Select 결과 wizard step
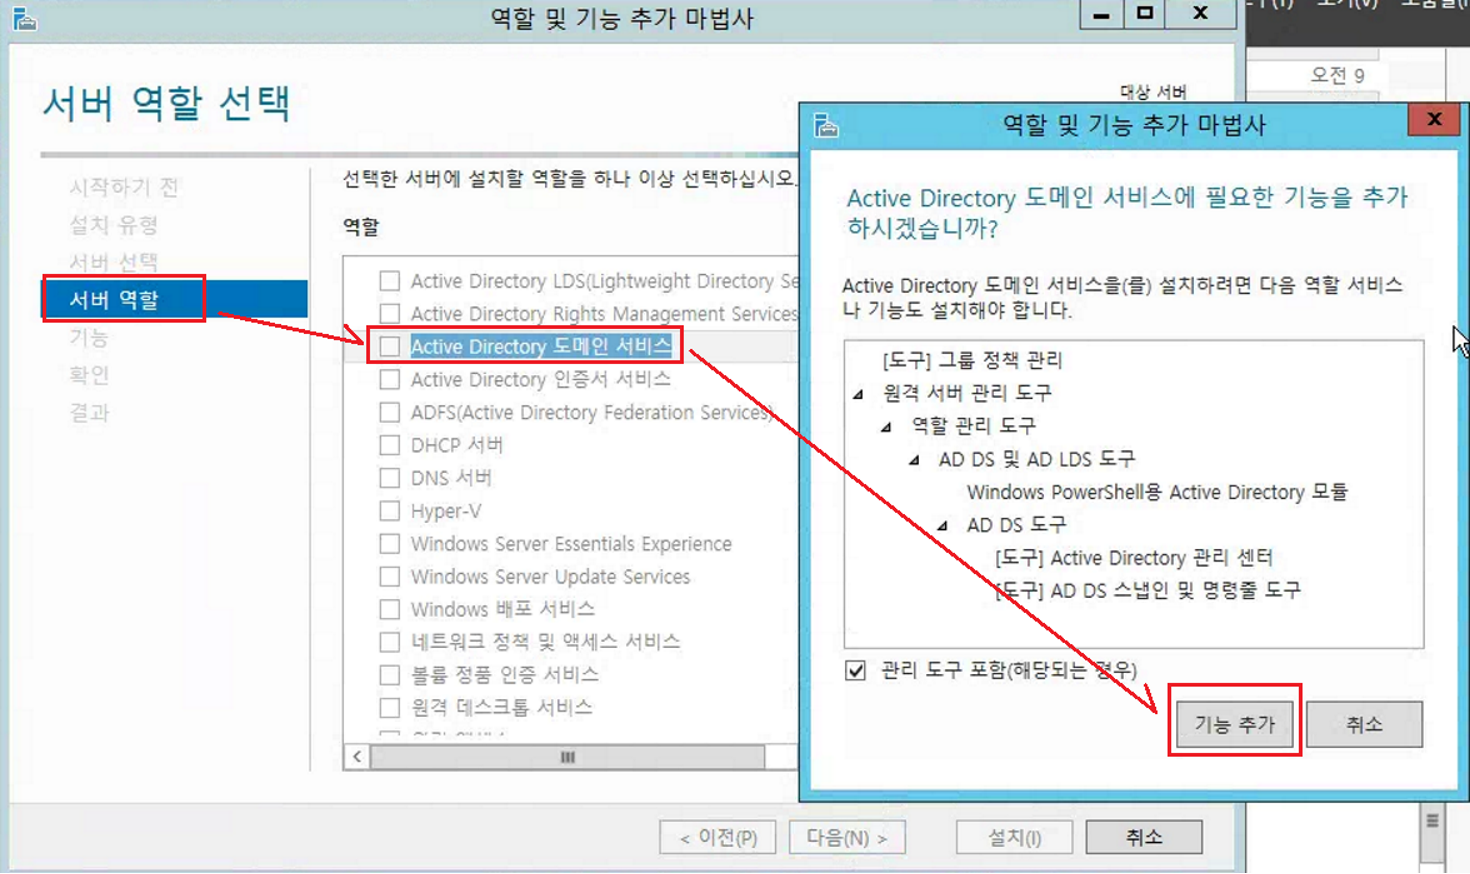The image size is (1470, 874). (x=89, y=413)
